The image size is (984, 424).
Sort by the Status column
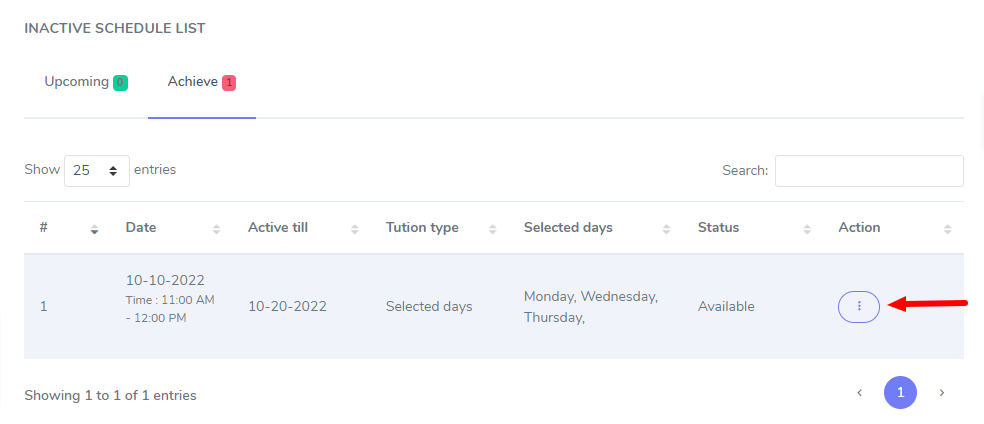tap(807, 229)
